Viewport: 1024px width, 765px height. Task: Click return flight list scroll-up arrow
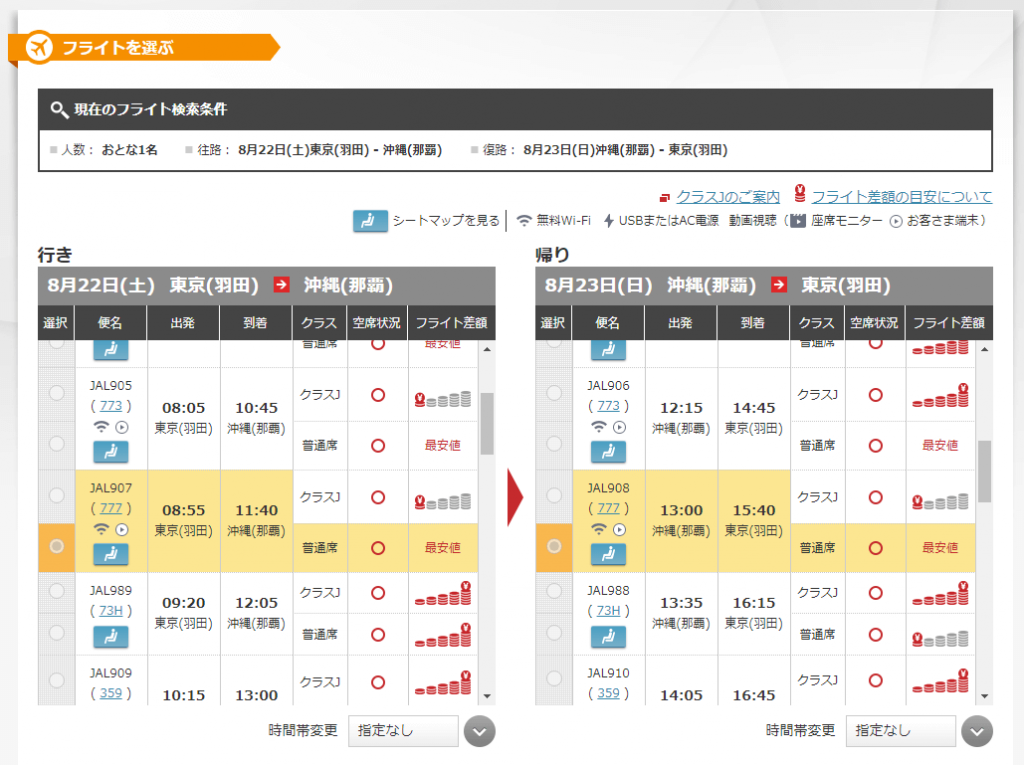coord(985,350)
